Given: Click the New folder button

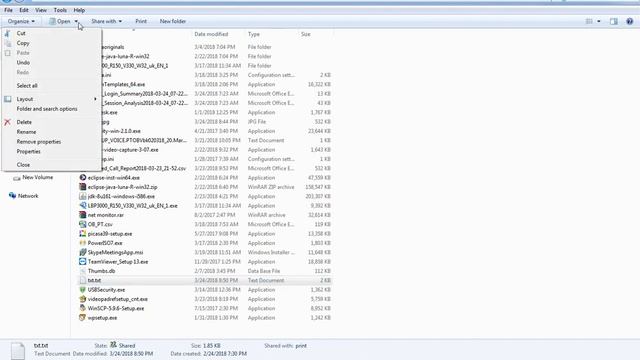Looking at the screenshot, I should coord(173,21).
